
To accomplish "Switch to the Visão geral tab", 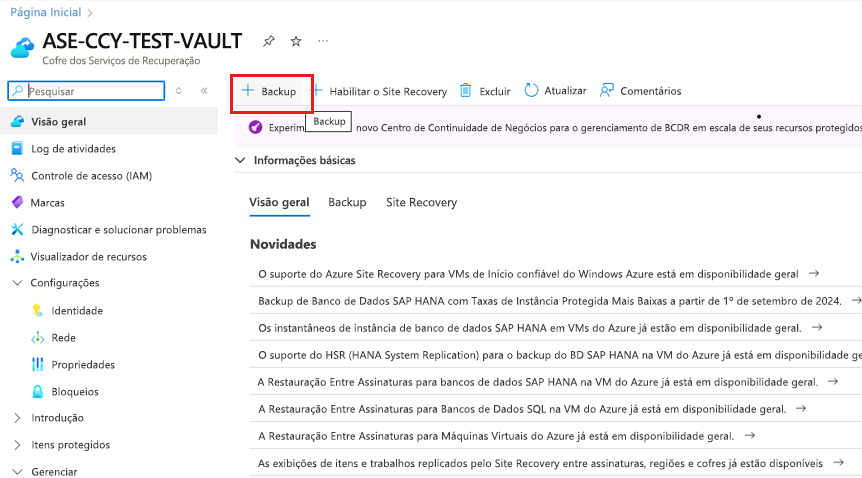I will coord(279,202).
